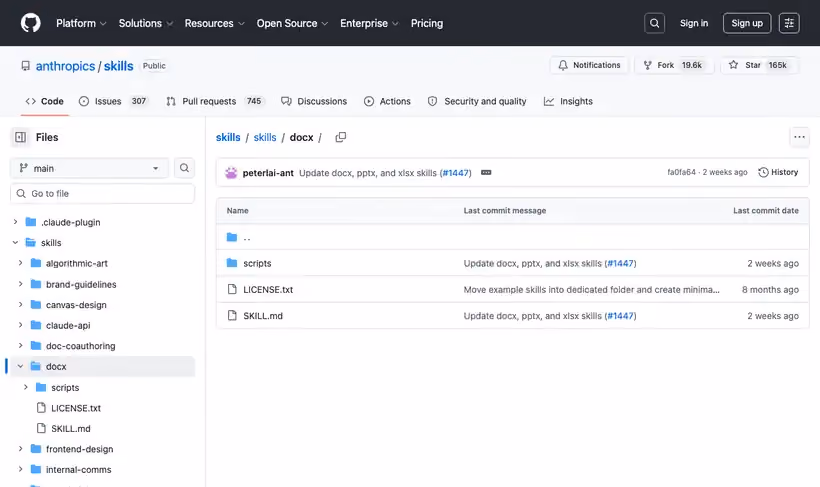
Task: Click the Sign up button
Action: pos(747,23)
